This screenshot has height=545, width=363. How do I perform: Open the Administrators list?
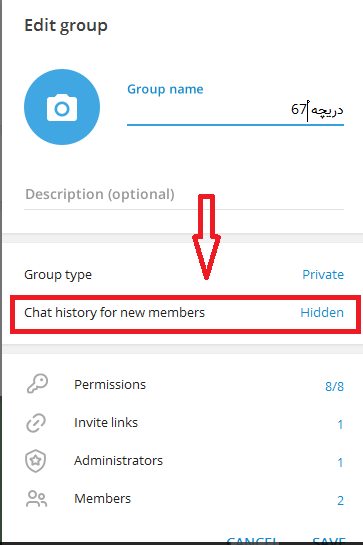(183, 461)
